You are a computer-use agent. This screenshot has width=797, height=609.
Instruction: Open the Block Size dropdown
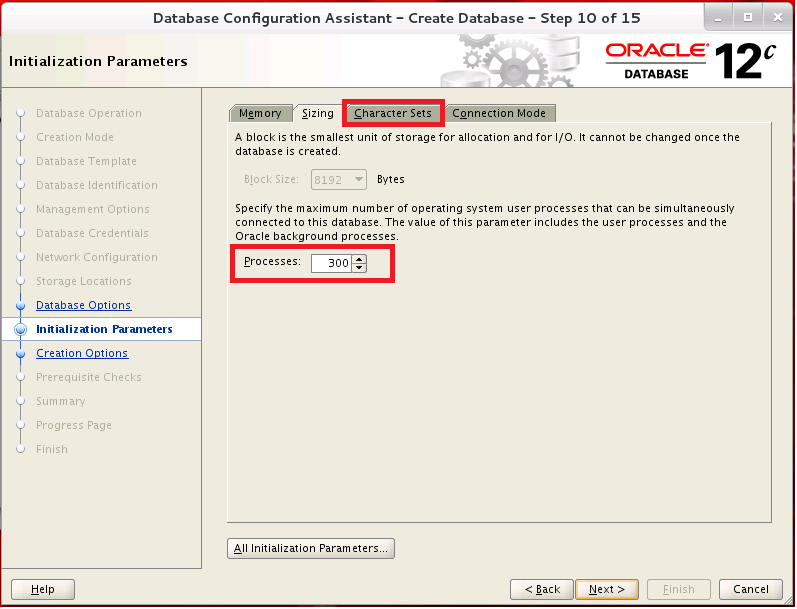[340, 179]
